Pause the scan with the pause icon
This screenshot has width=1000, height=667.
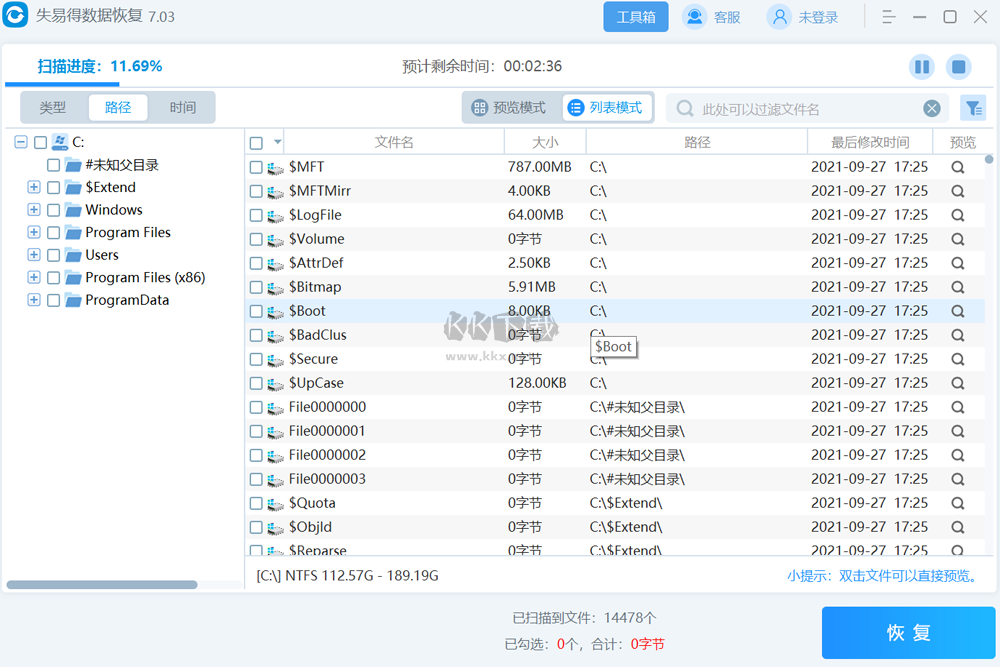coord(921,67)
